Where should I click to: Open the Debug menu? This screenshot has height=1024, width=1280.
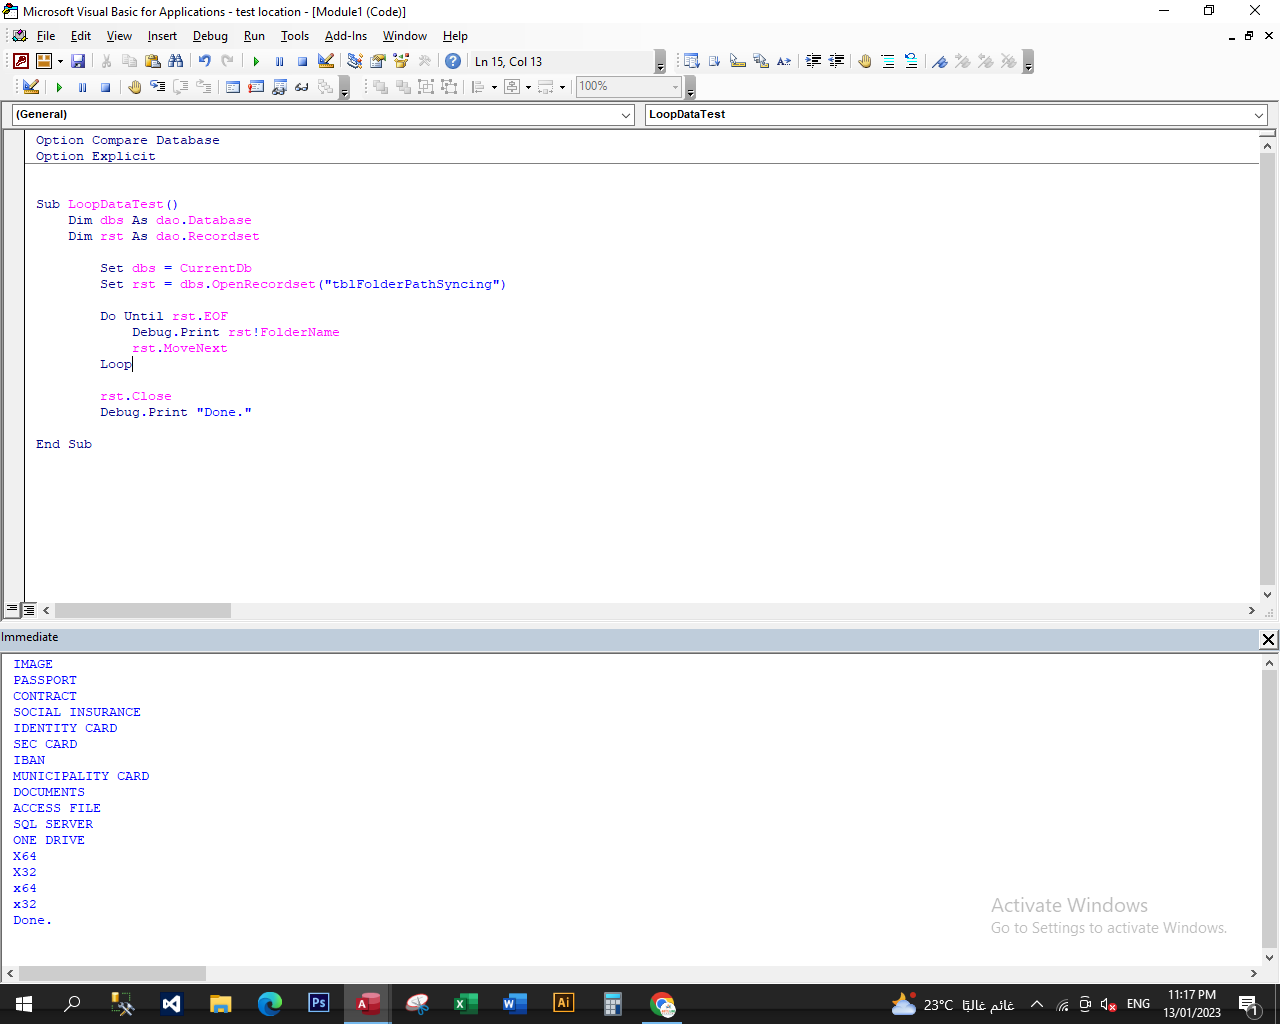coord(210,36)
